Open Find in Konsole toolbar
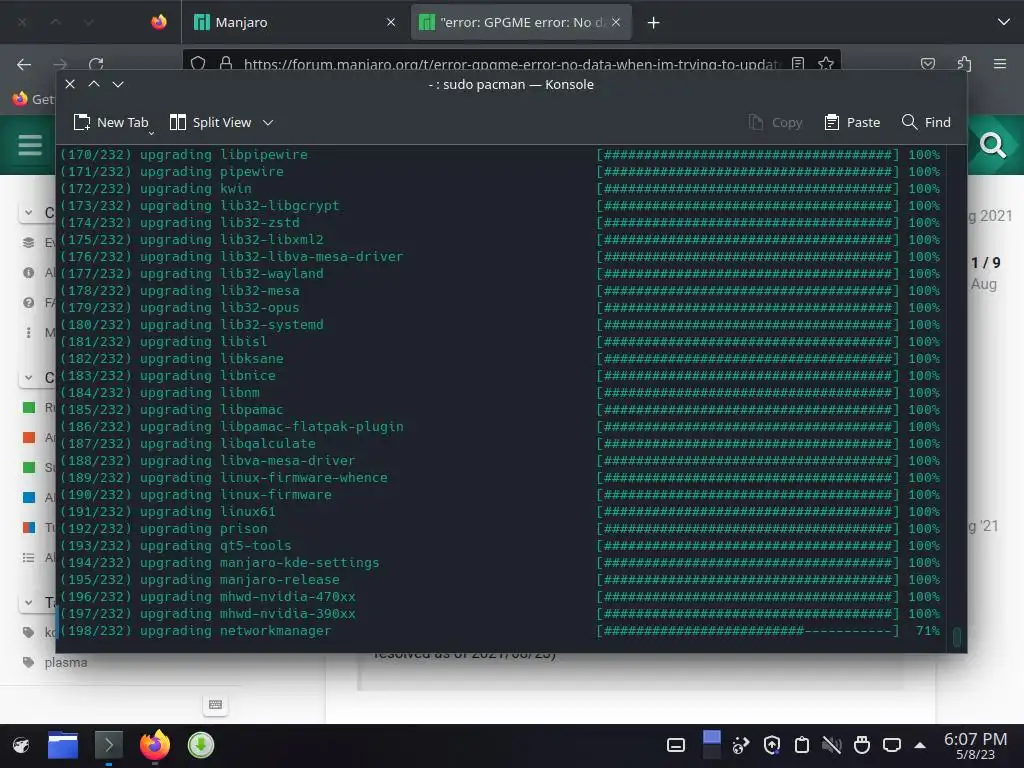The width and height of the screenshot is (1024, 768). click(926, 122)
